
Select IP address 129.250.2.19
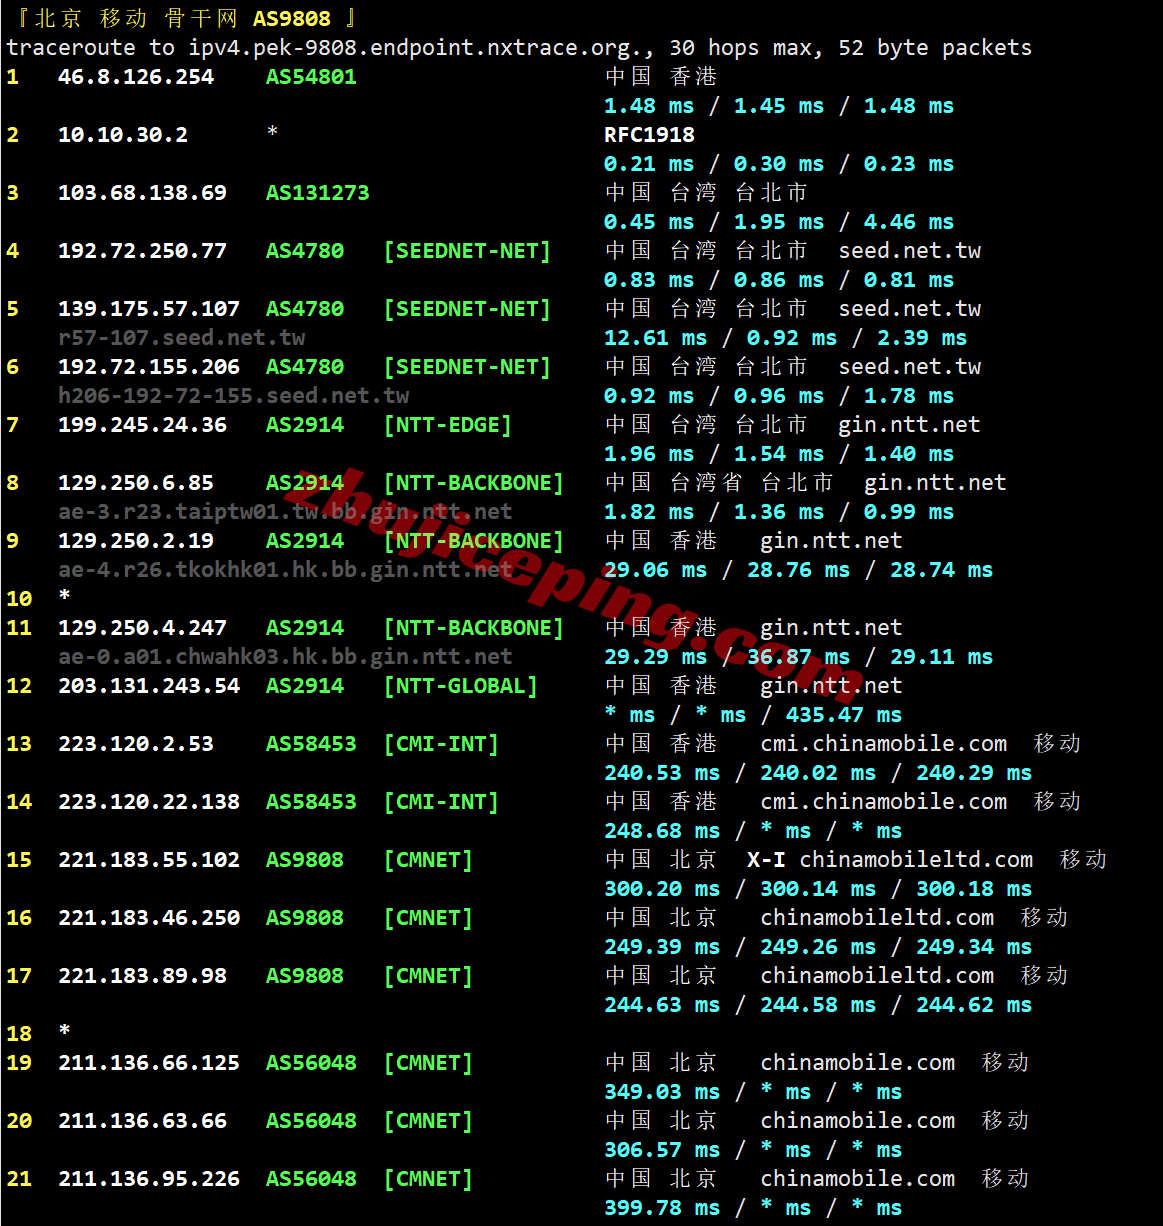(x=136, y=541)
